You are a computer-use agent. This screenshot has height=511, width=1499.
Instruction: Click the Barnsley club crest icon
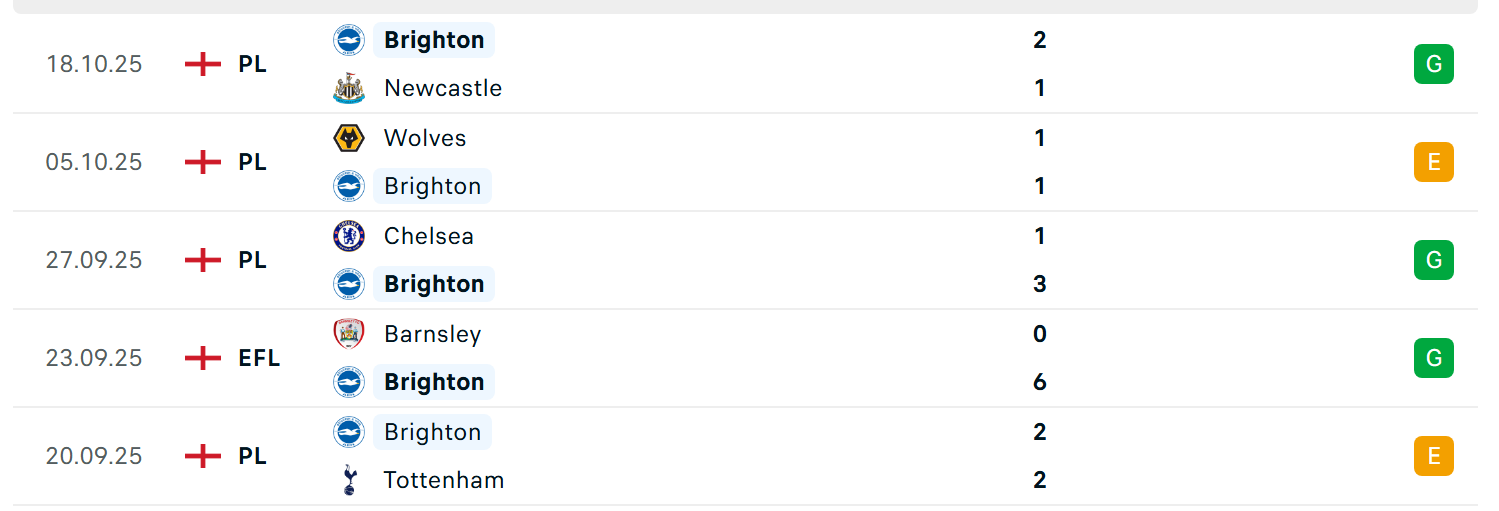click(x=349, y=334)
